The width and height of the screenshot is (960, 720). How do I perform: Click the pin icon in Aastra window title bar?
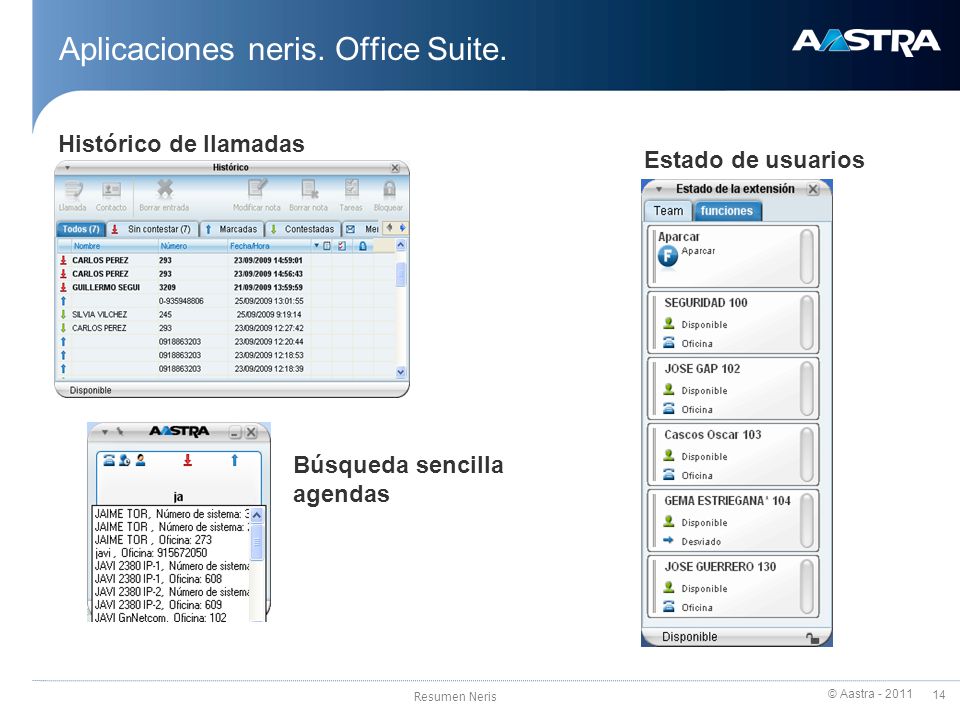coord(120,432)
